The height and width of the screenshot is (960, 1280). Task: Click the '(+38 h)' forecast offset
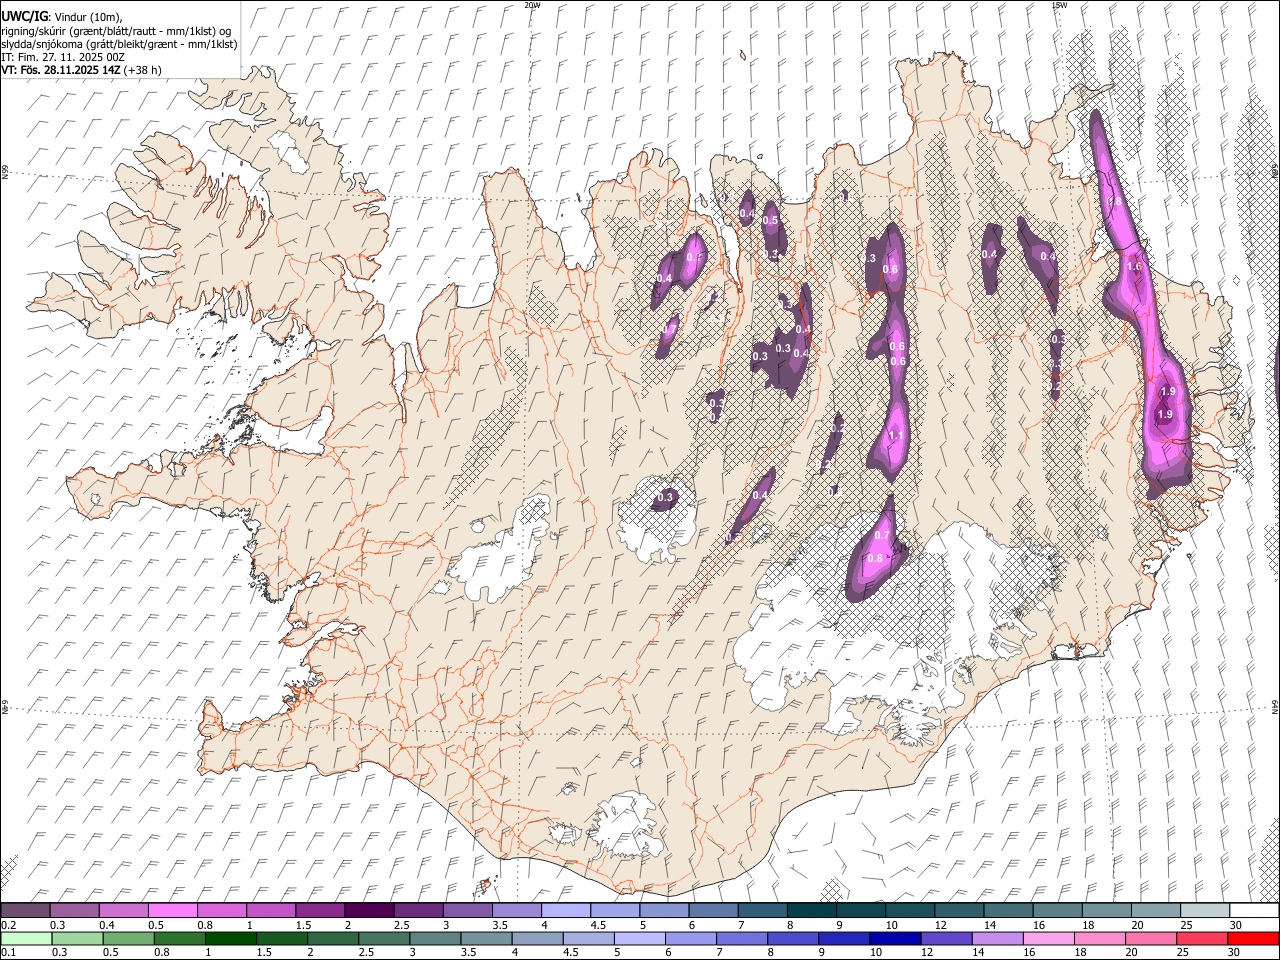coord(143,70)
